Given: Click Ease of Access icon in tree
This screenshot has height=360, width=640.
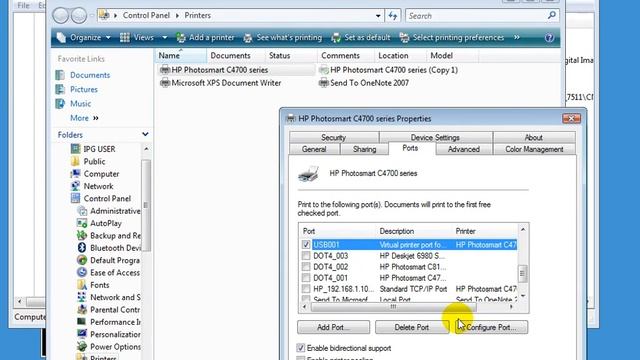Looking at the screenshot, I should 82,272.
